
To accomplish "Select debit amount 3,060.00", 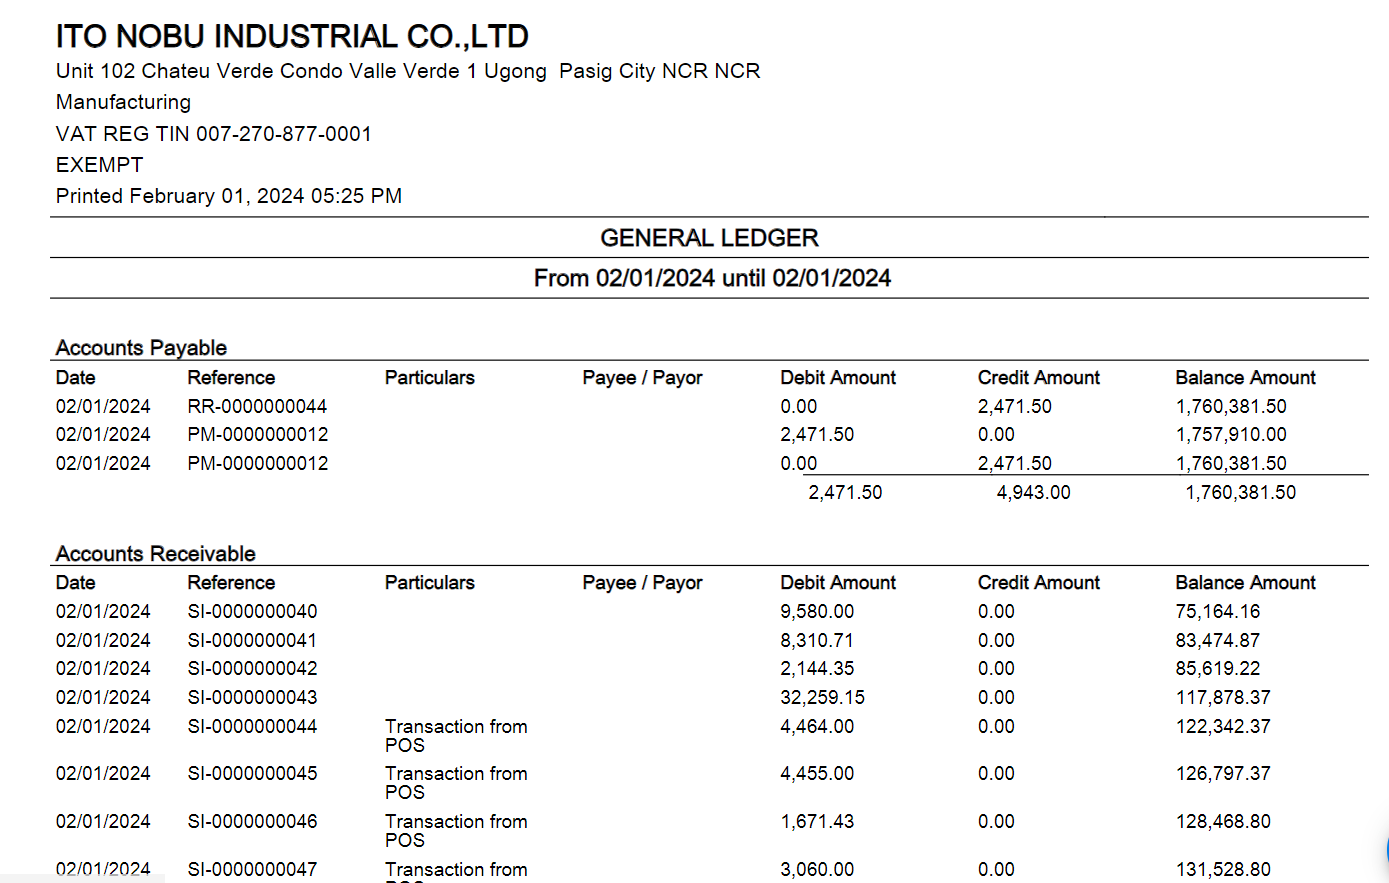I will point(817,870).
